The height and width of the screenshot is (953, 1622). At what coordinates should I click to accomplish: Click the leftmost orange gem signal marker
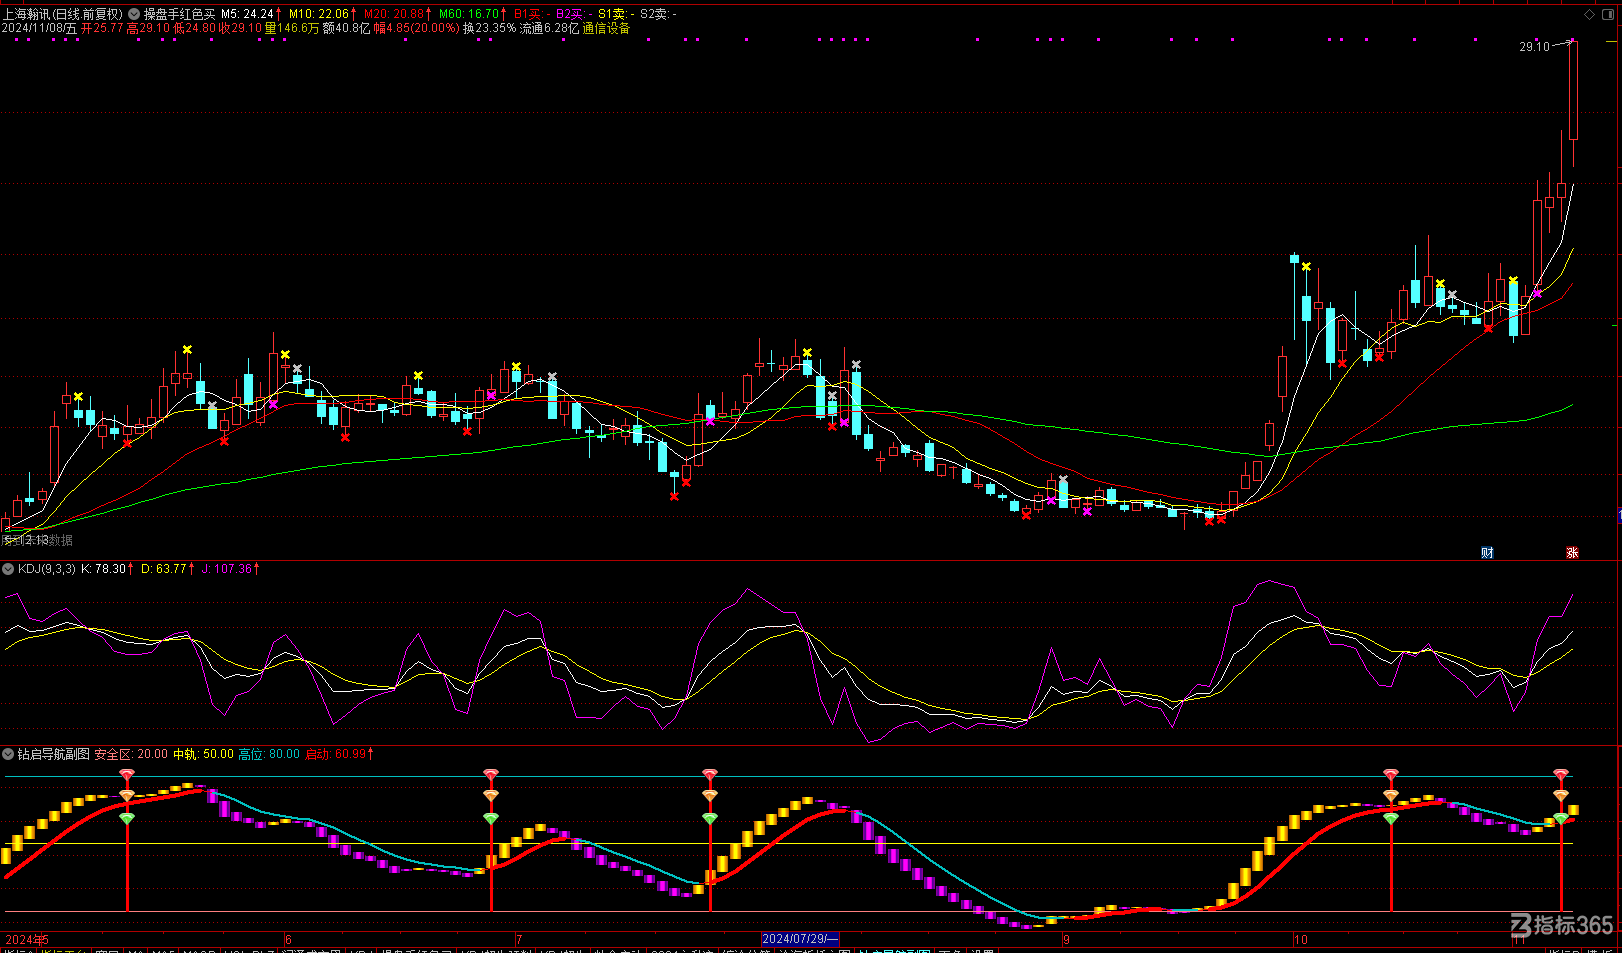[x=127, y=796]
